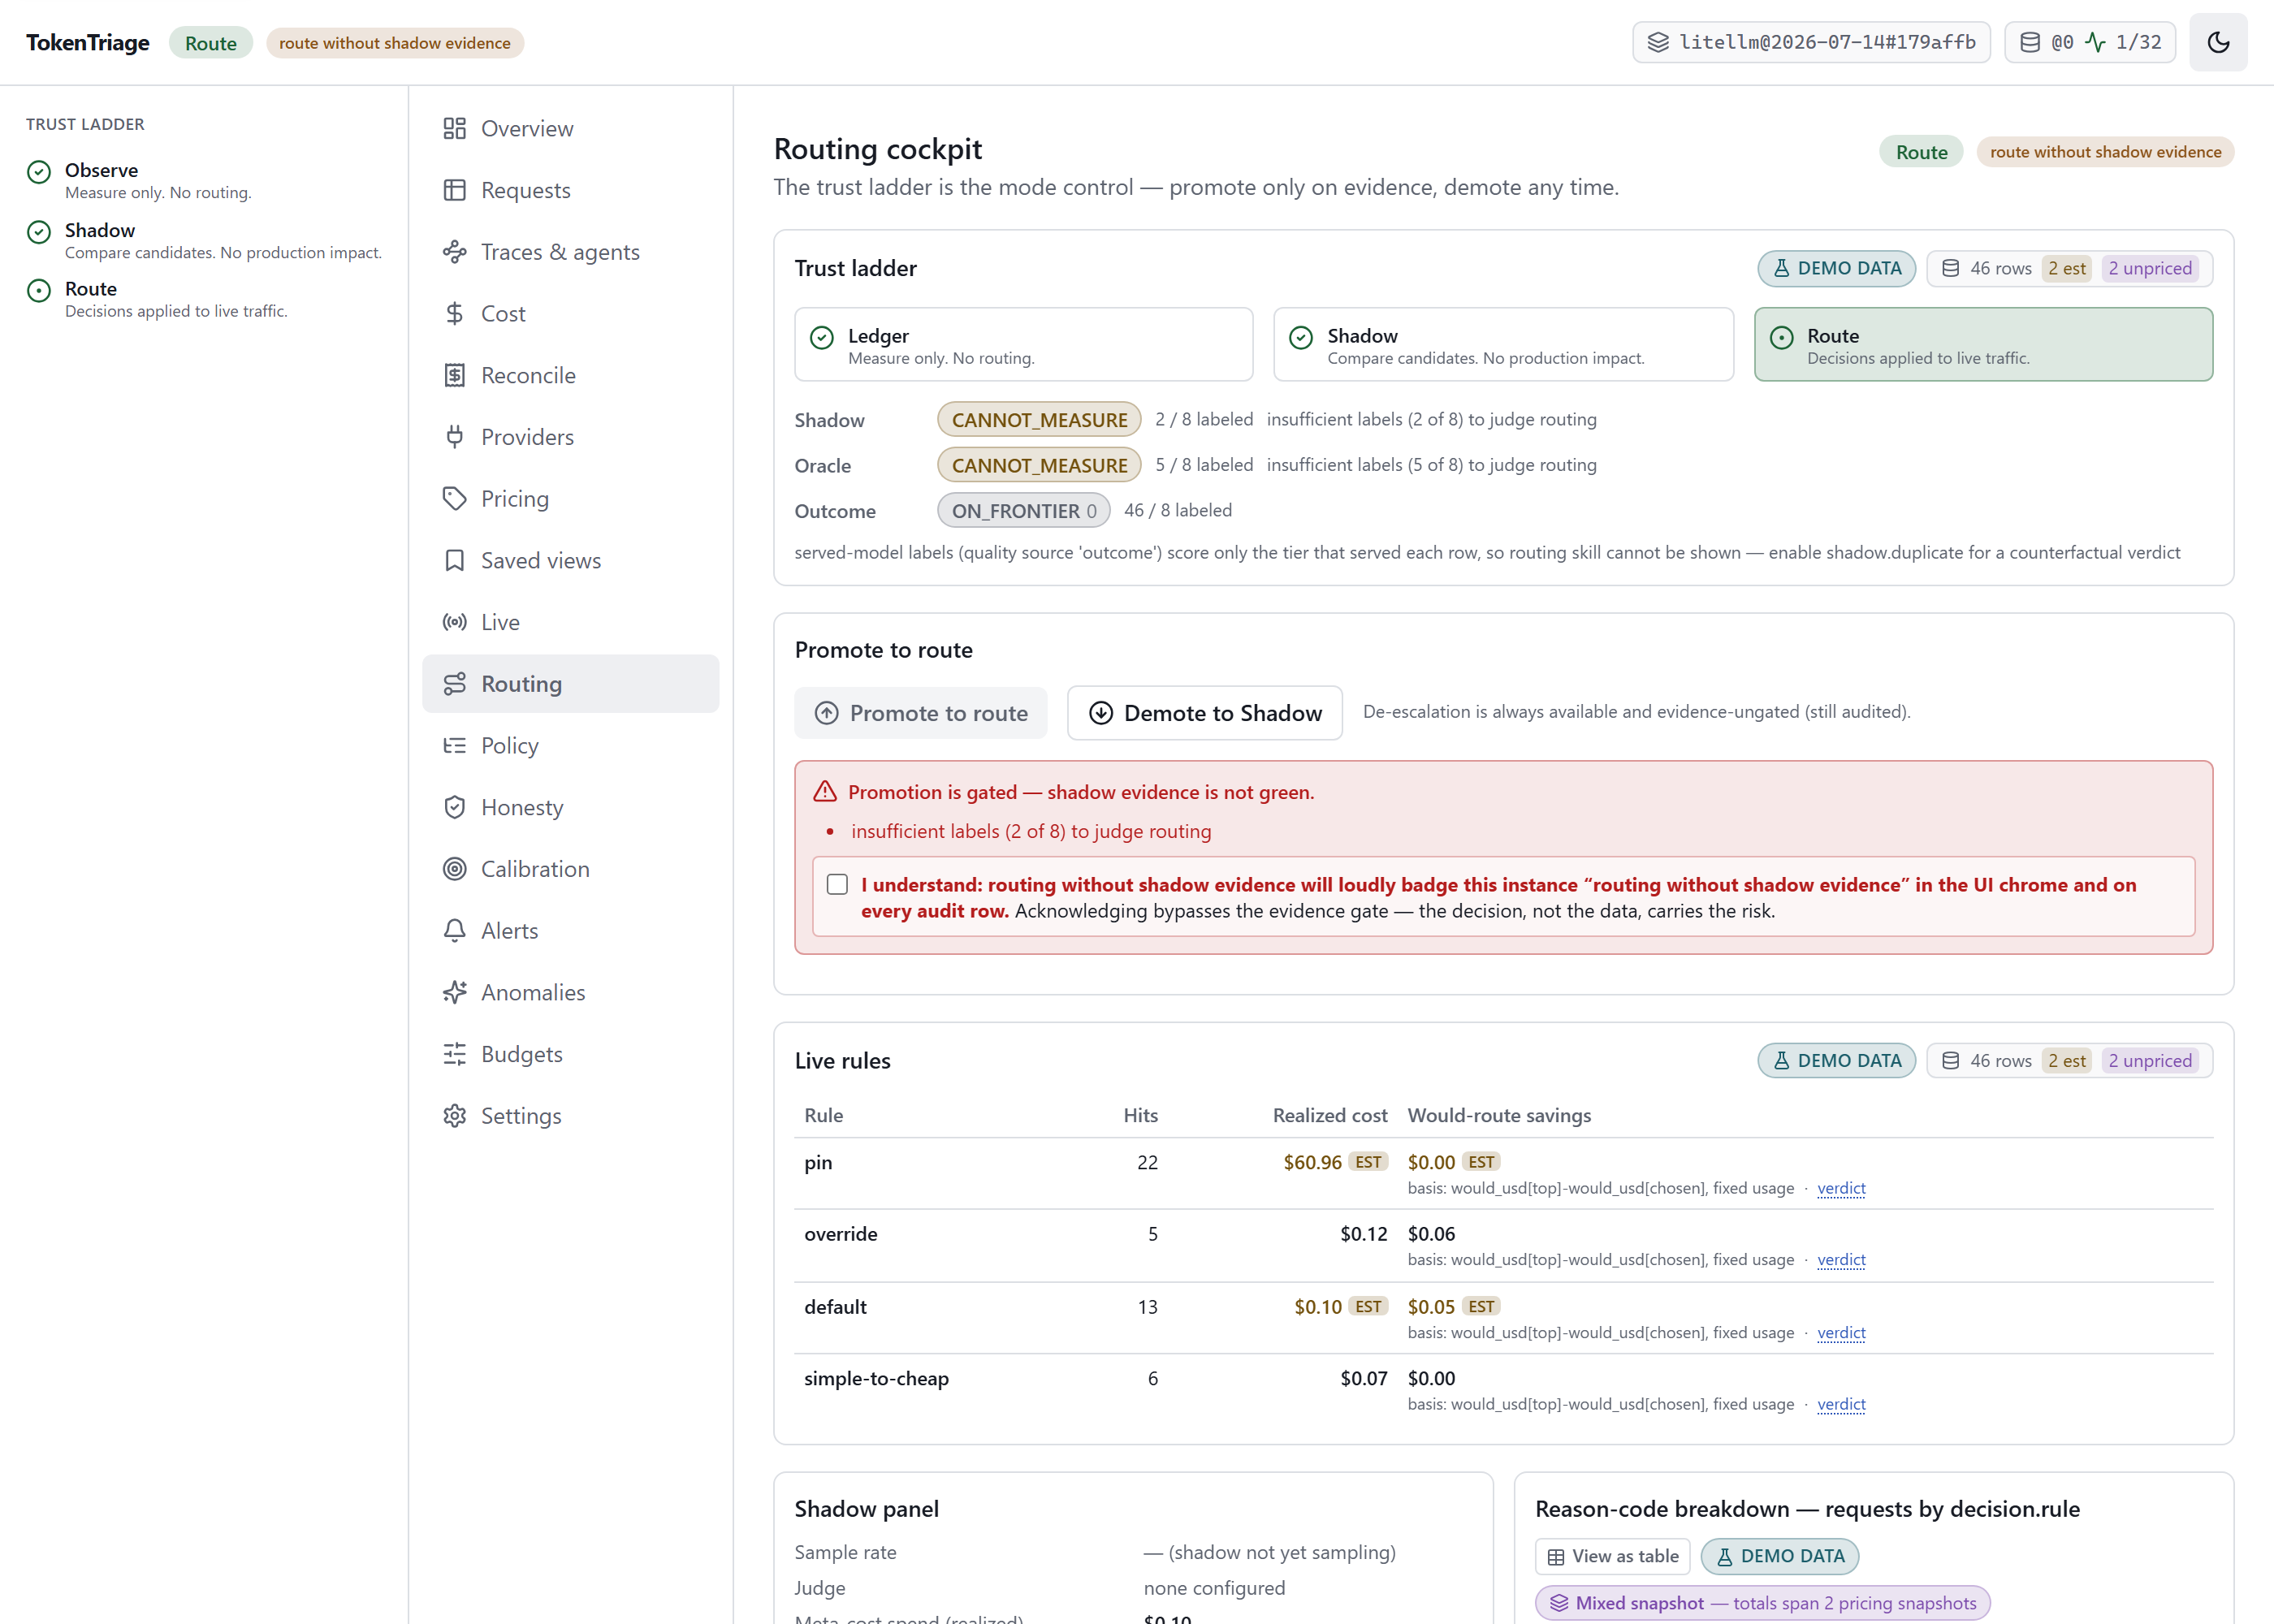
Task: Click the layers icon beside litellm snapshot
Action: click(x=1657, y=42)
